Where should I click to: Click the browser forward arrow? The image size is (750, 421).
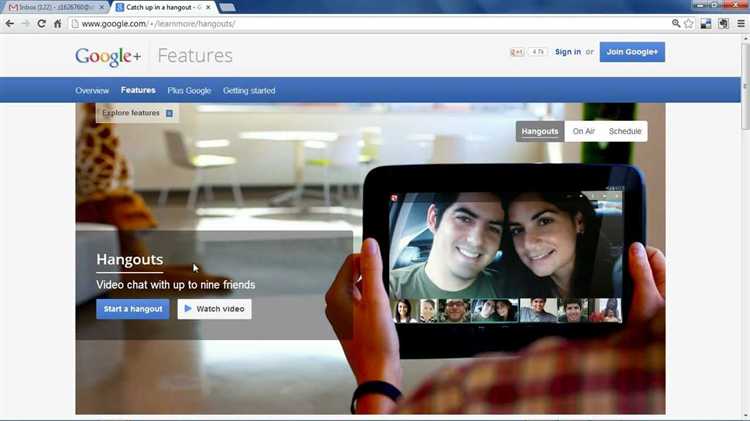click(25, 23)
